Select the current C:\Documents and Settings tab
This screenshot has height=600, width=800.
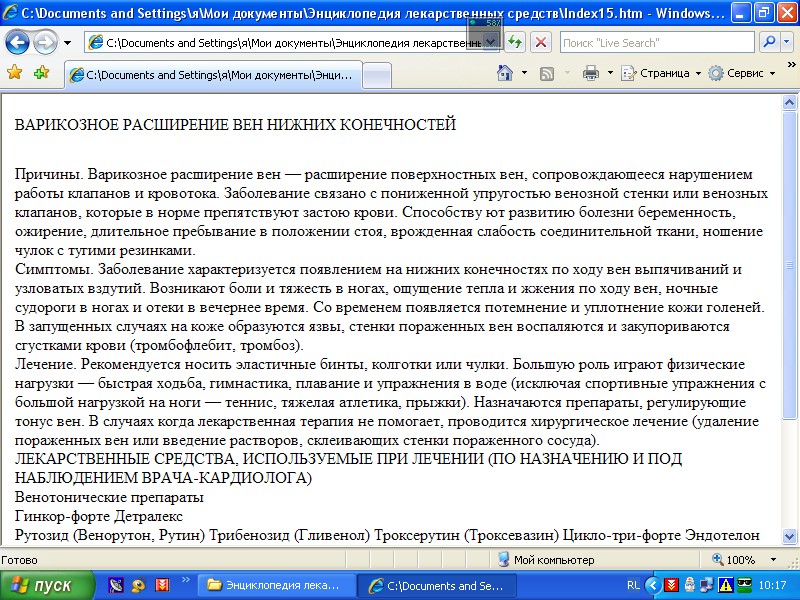213,75
